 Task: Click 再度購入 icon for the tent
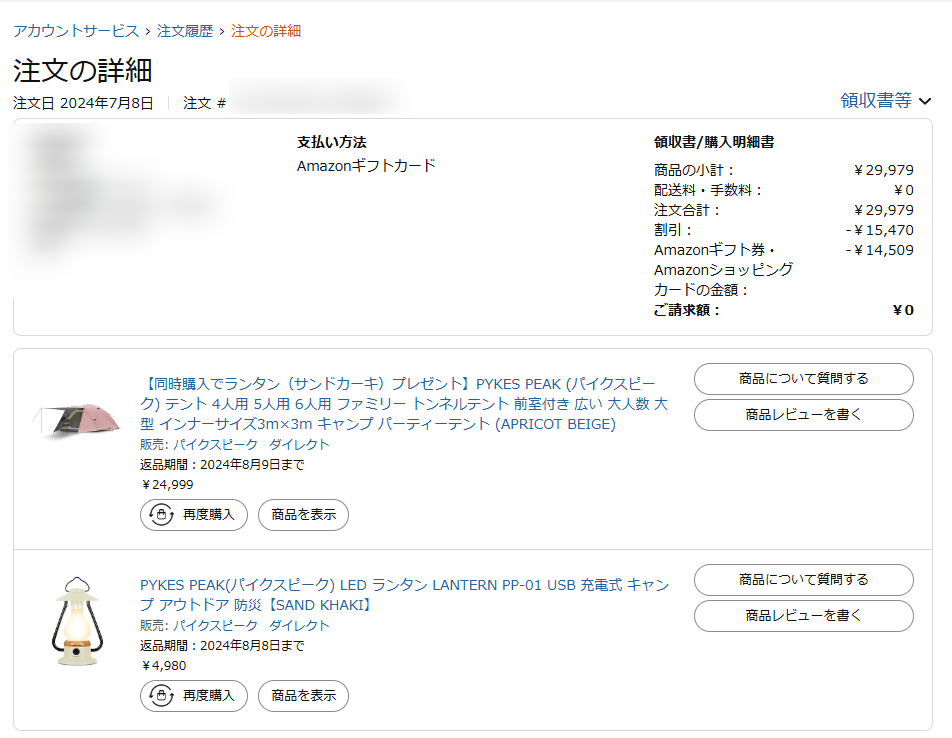click(x=159, y=515)
